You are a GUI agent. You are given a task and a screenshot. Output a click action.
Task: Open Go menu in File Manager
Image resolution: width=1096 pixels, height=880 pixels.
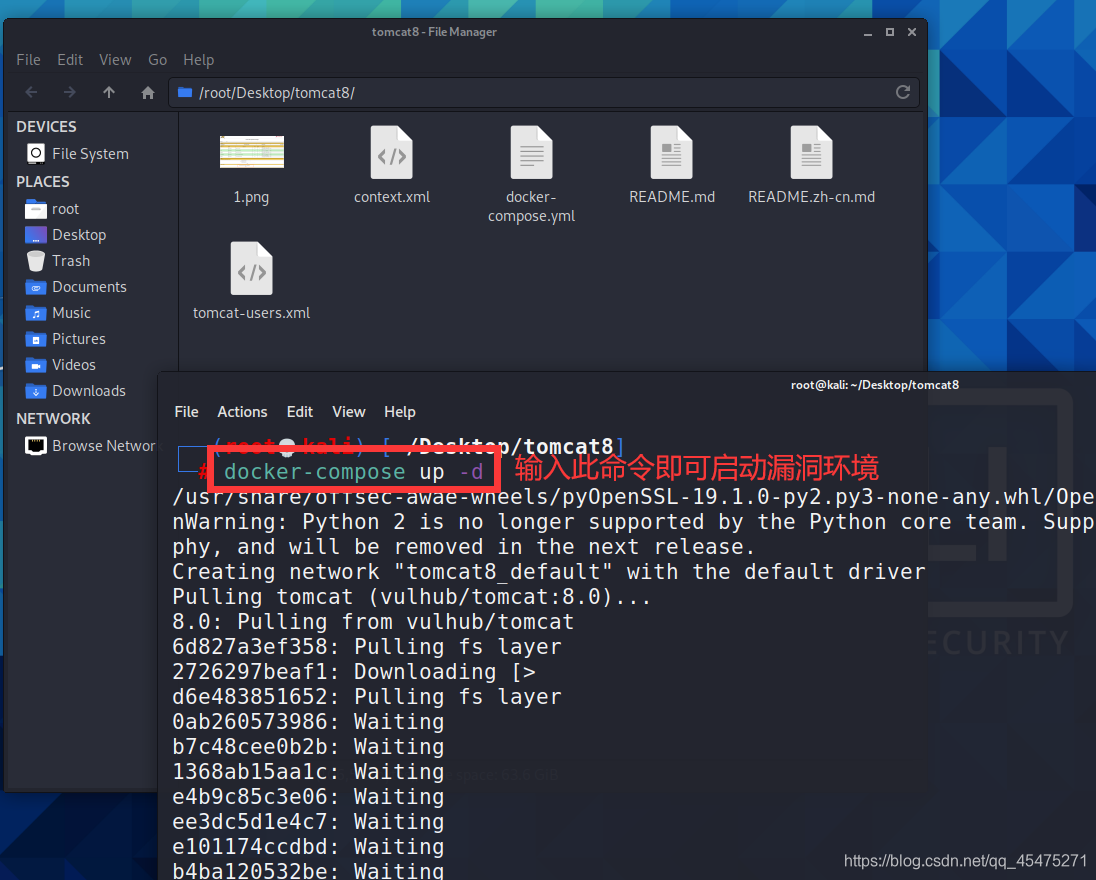click(157, 60)
